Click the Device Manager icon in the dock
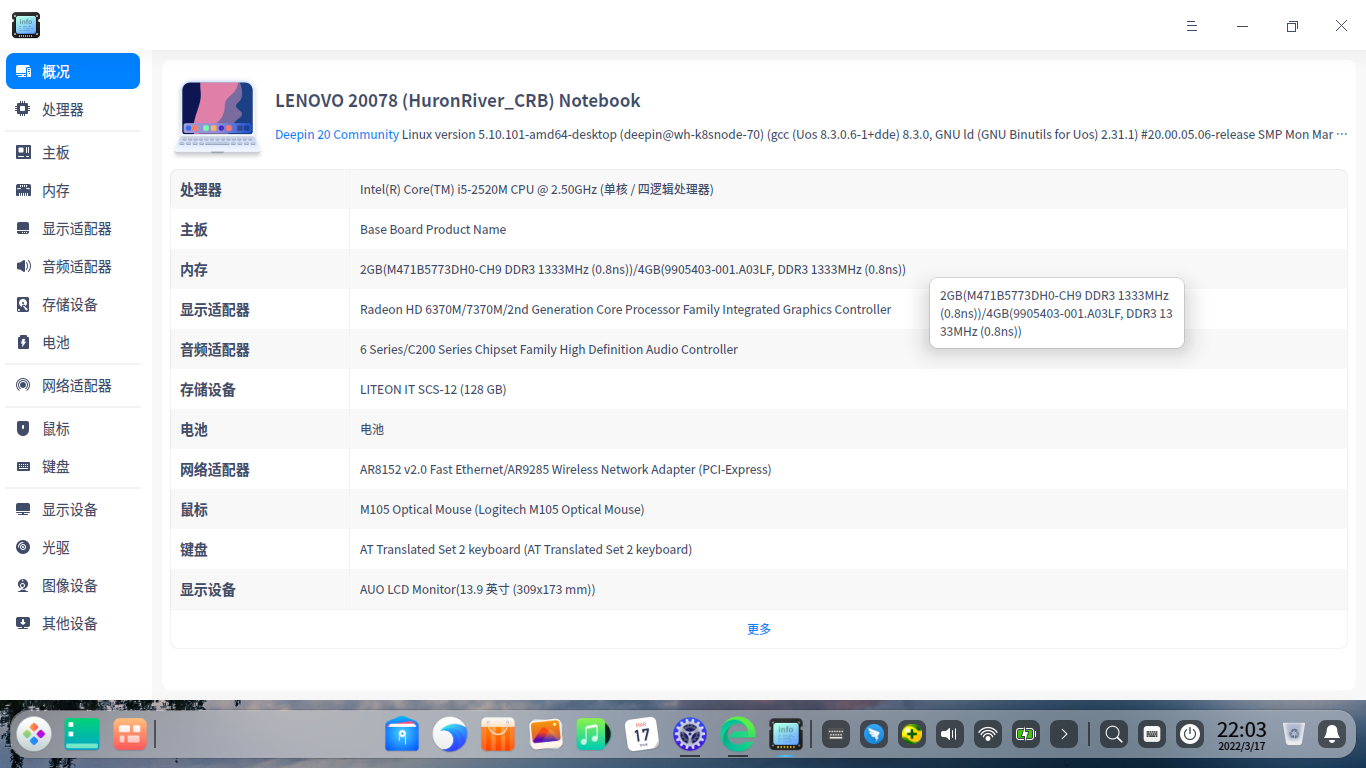Image resolution: width=1366 pixels, height=768 pixels. click(786, 734)
